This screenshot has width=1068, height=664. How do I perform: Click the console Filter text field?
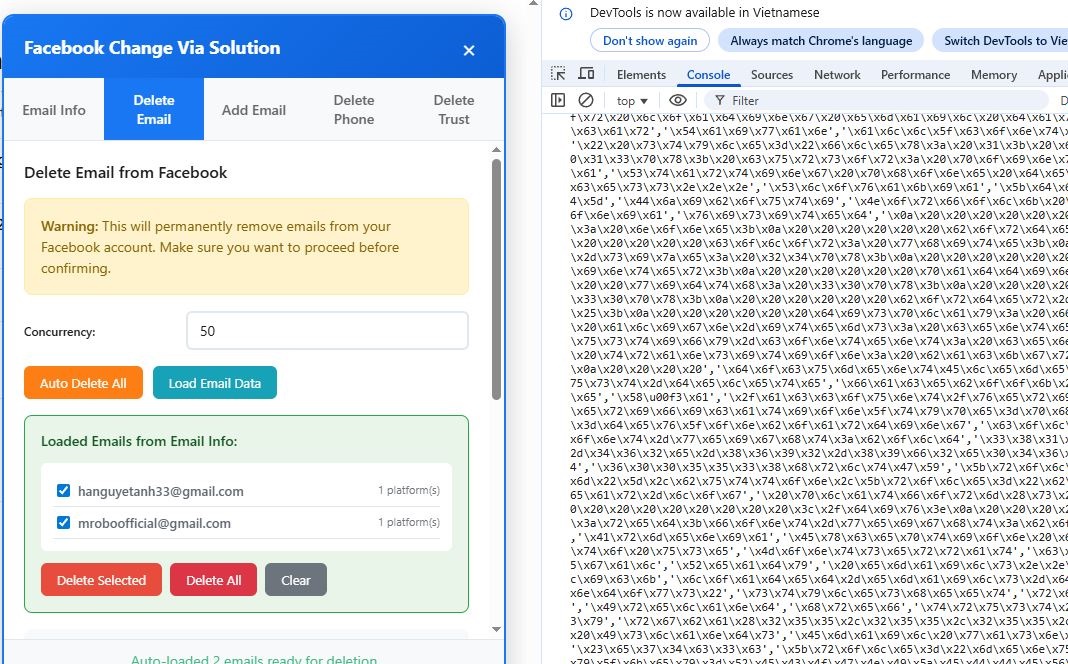[x=880, y=101]
